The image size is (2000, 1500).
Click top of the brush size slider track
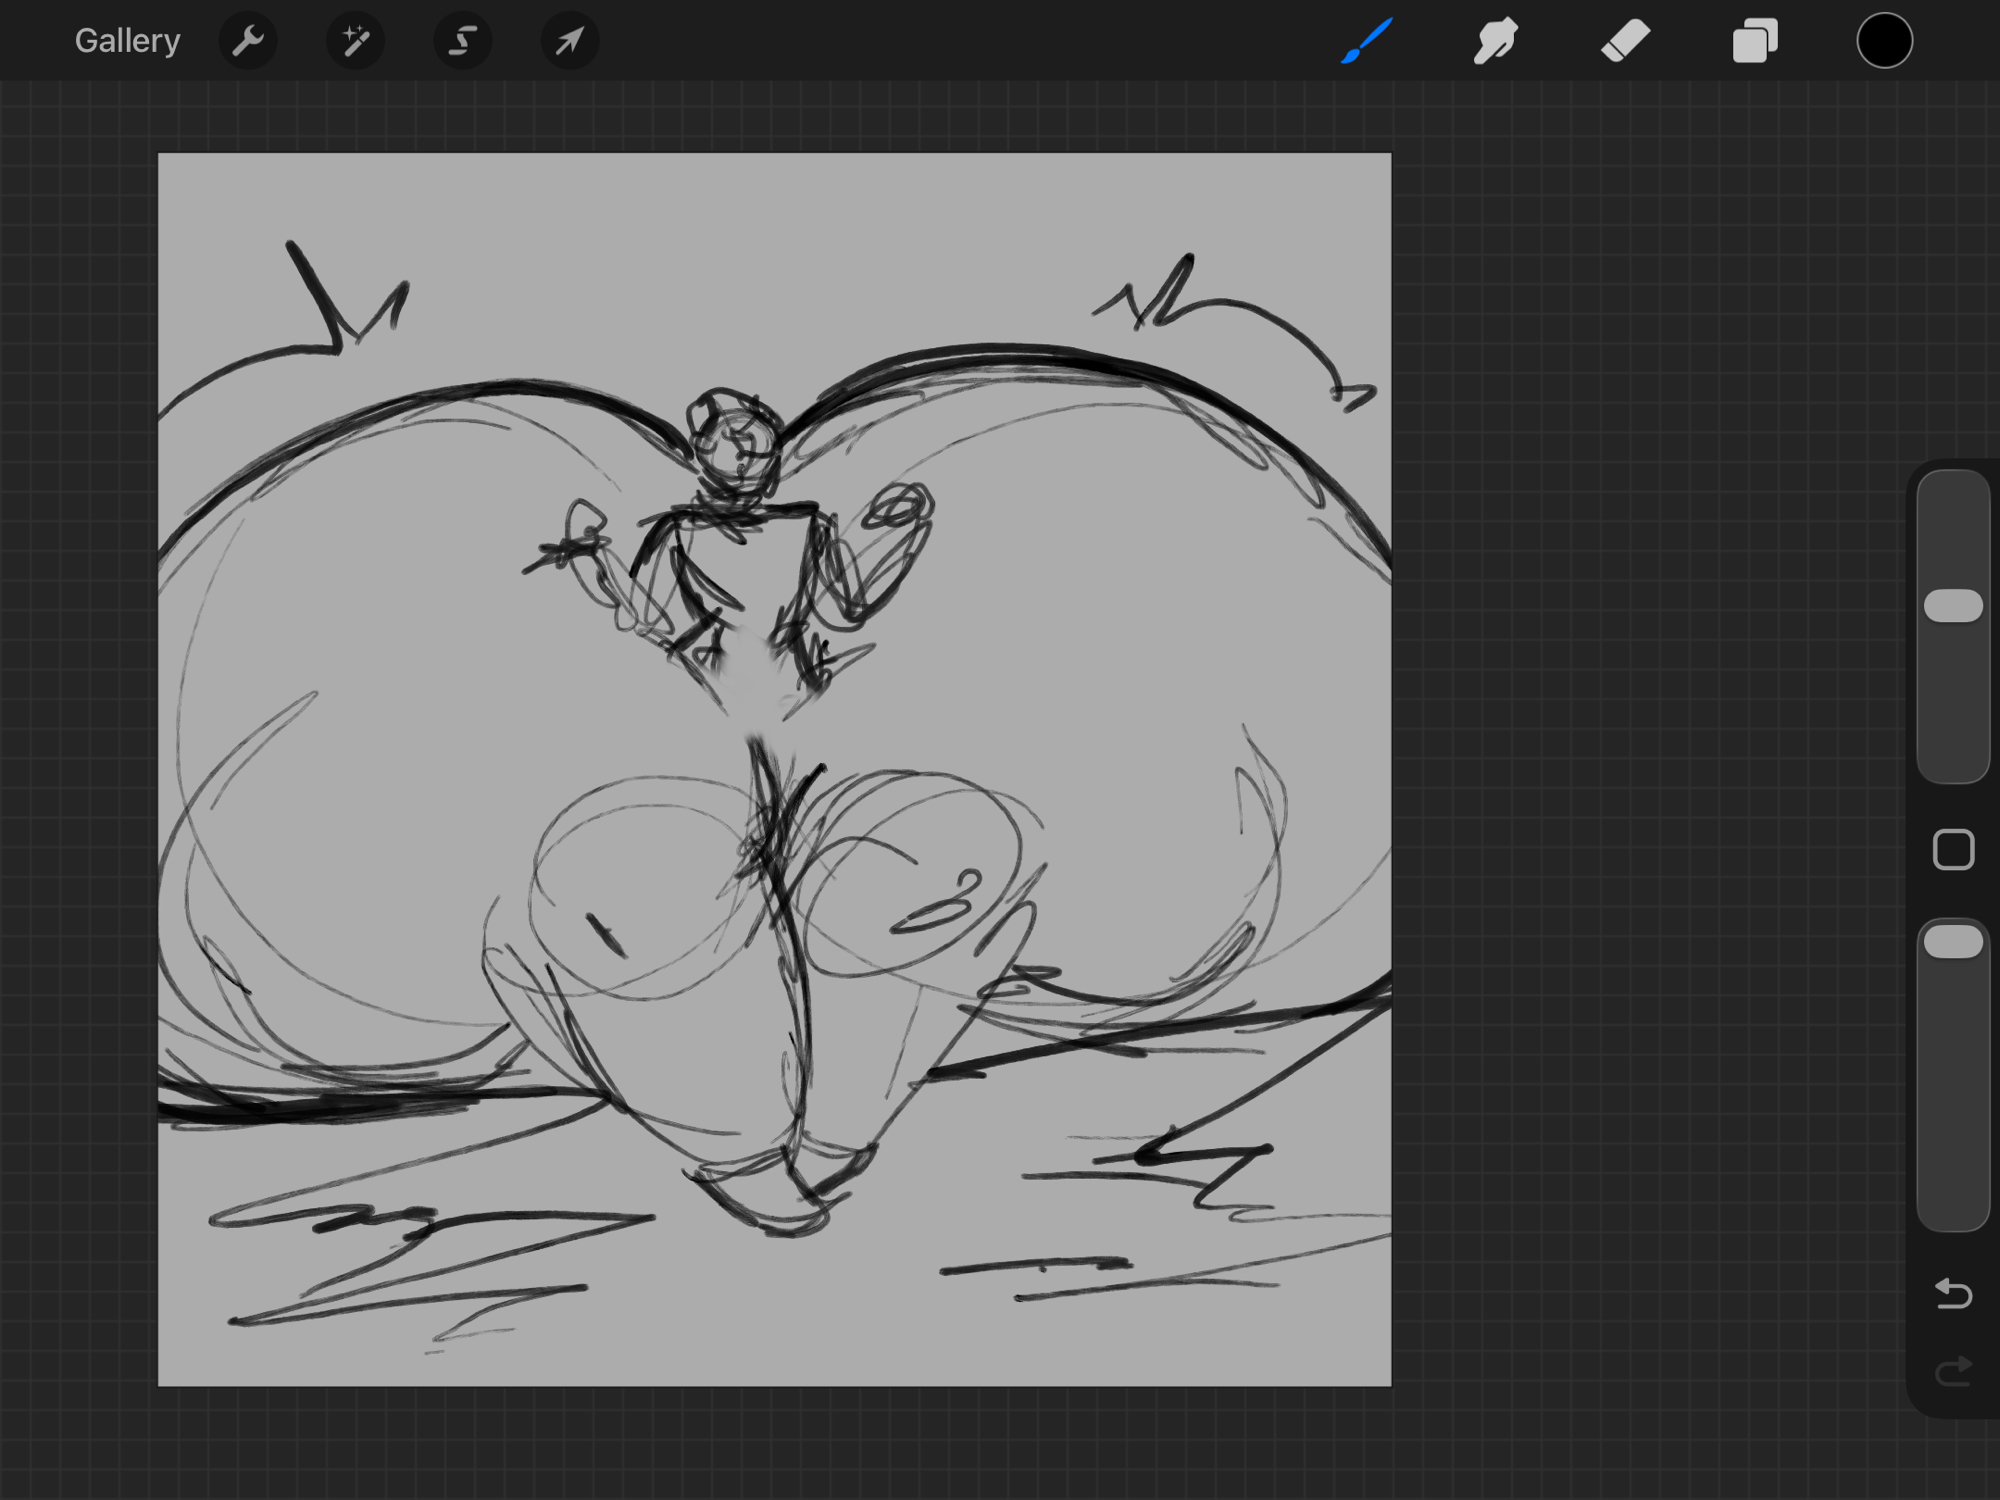(x=1953, y=492)
